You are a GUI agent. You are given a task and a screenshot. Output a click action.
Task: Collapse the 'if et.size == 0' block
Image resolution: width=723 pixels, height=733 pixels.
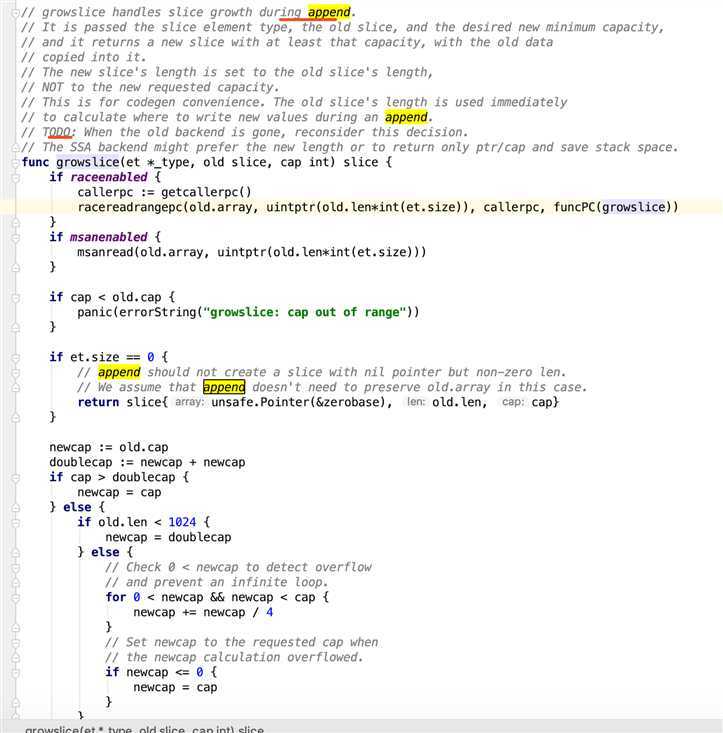point(15,358)
